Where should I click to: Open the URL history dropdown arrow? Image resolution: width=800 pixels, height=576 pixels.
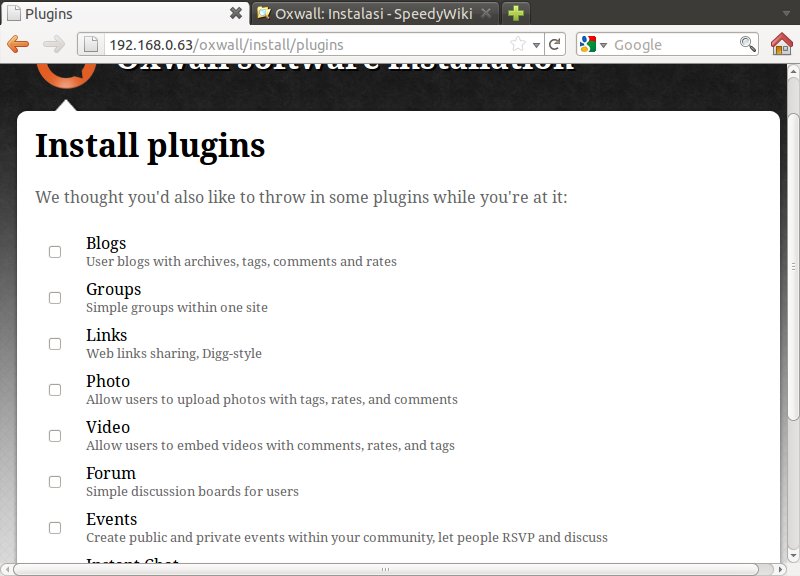(536, 44)
